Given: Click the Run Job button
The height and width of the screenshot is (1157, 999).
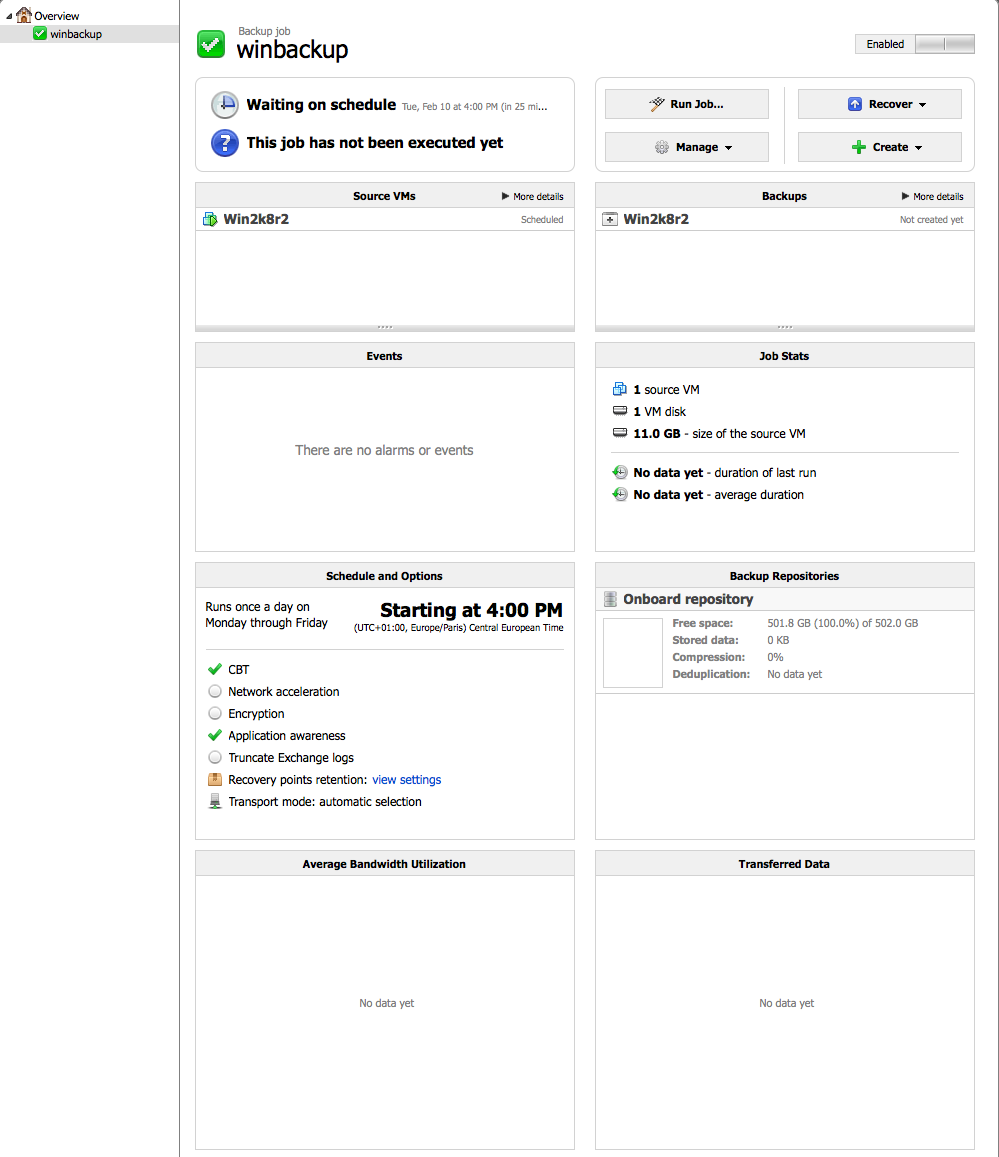Looking at the screenshot, I should coord(686,104).
